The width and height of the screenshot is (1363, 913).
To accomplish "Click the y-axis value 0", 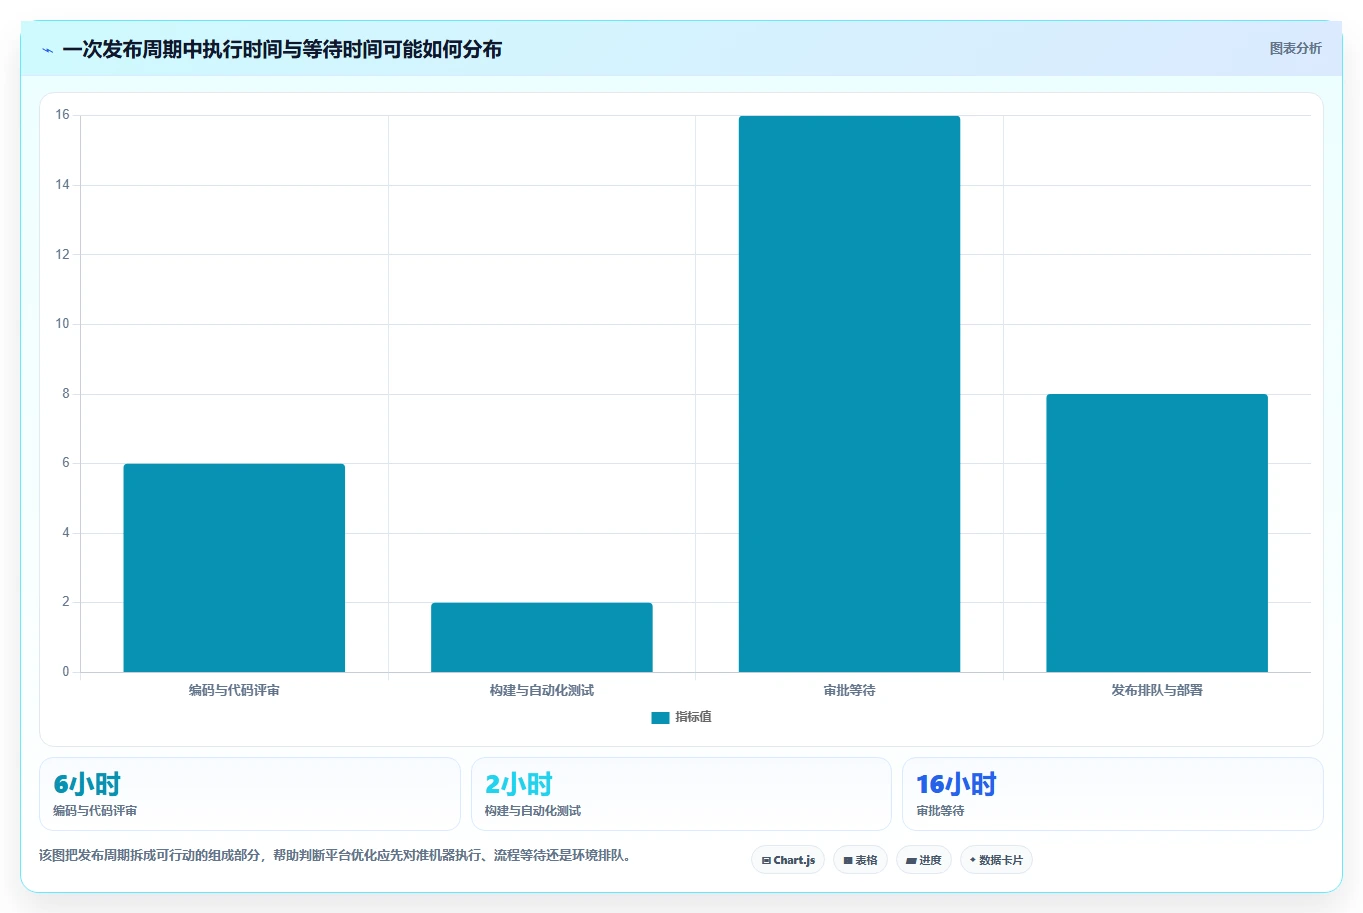I will (66, 672).
